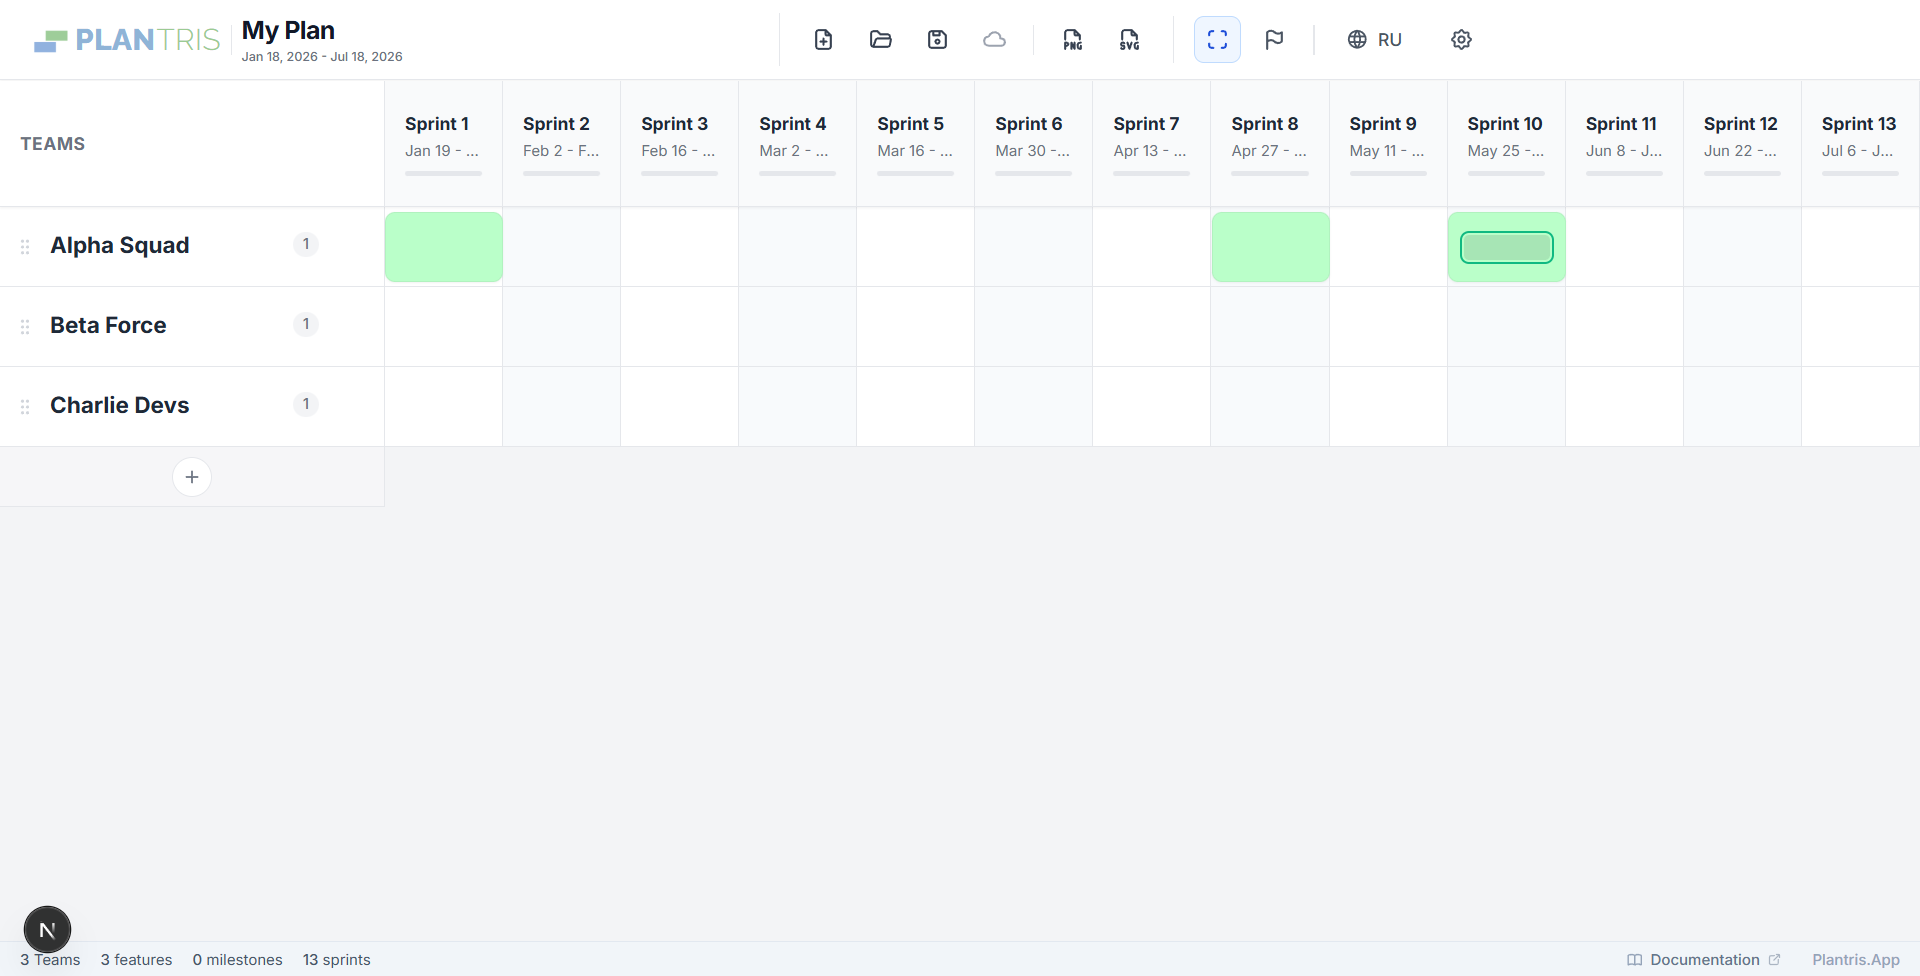Grab the Alpha Squad drag handle
Viewport: 1920px width, 976px height.
tap(25, 247)
